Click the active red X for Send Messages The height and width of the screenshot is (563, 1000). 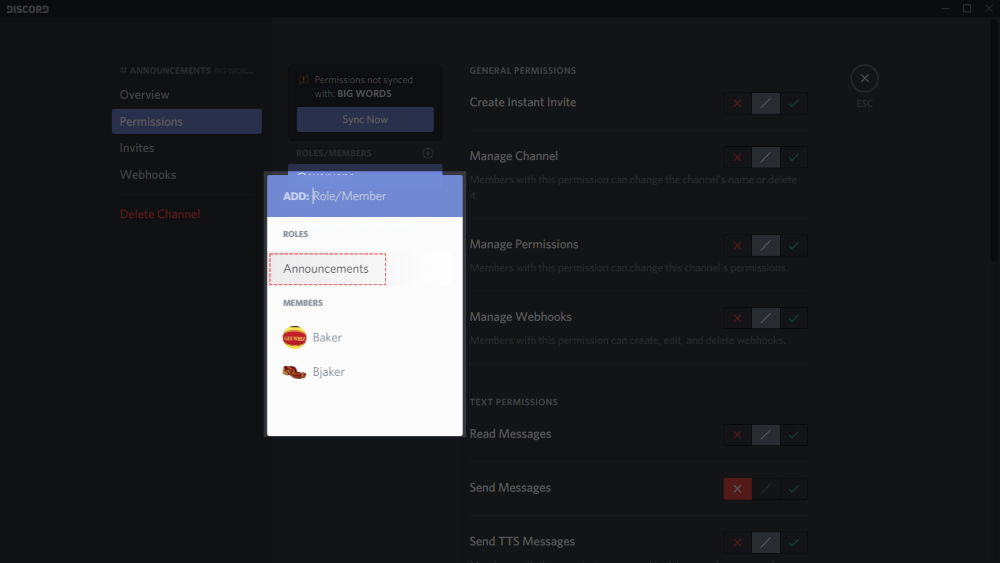[x=737, y=489]
